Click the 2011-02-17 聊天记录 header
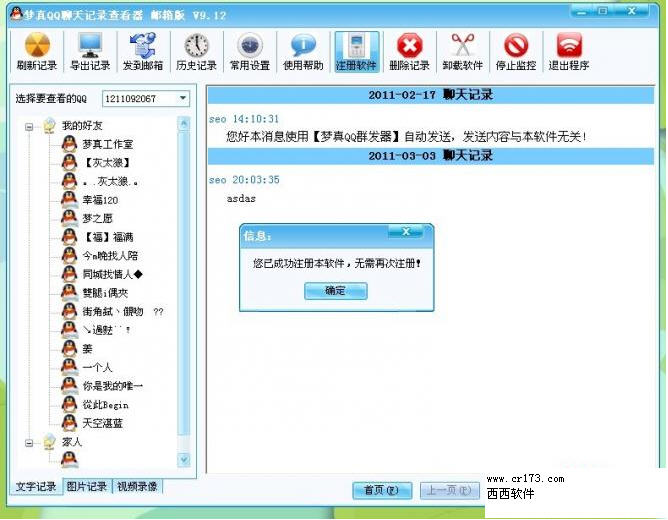This screenshot has width=668, height=520. pyautogui.click(x=431, y=95)
